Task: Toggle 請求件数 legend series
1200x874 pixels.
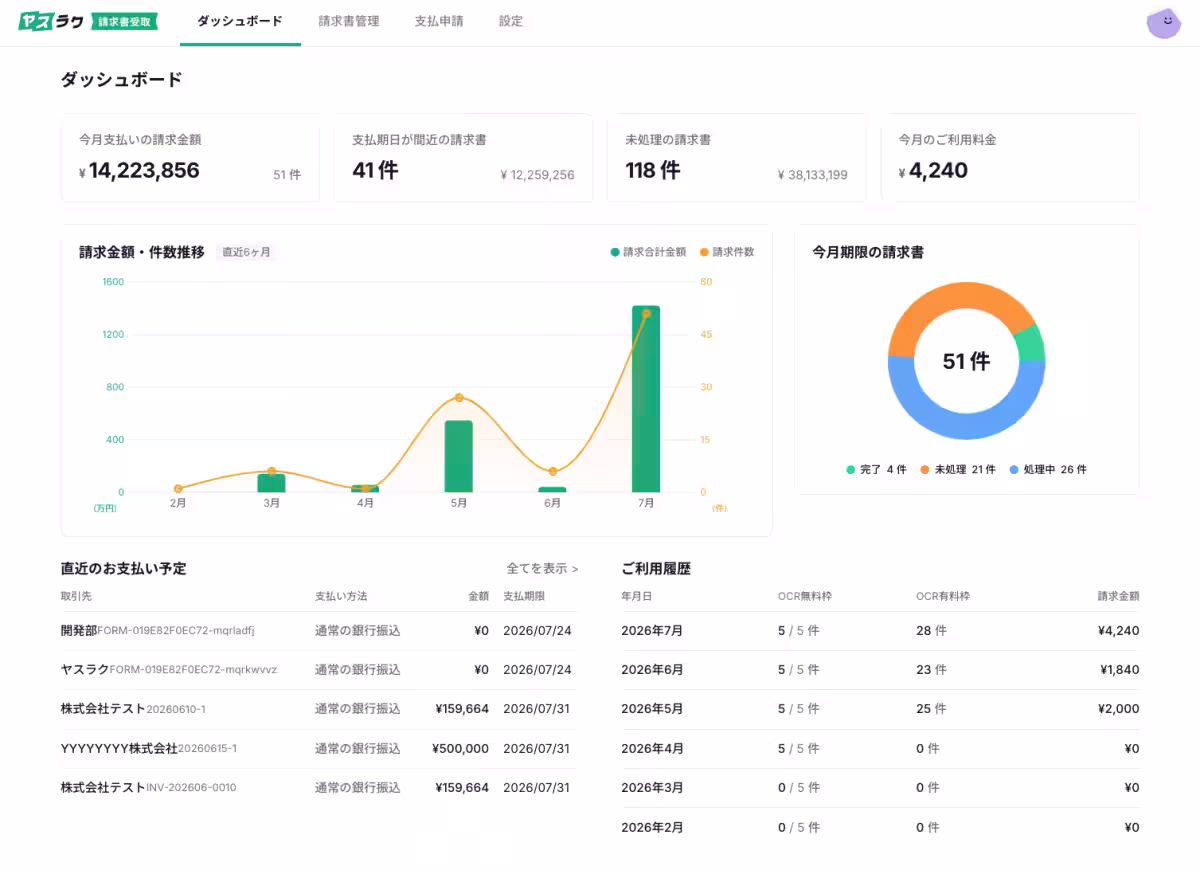Action: [727, 252]
